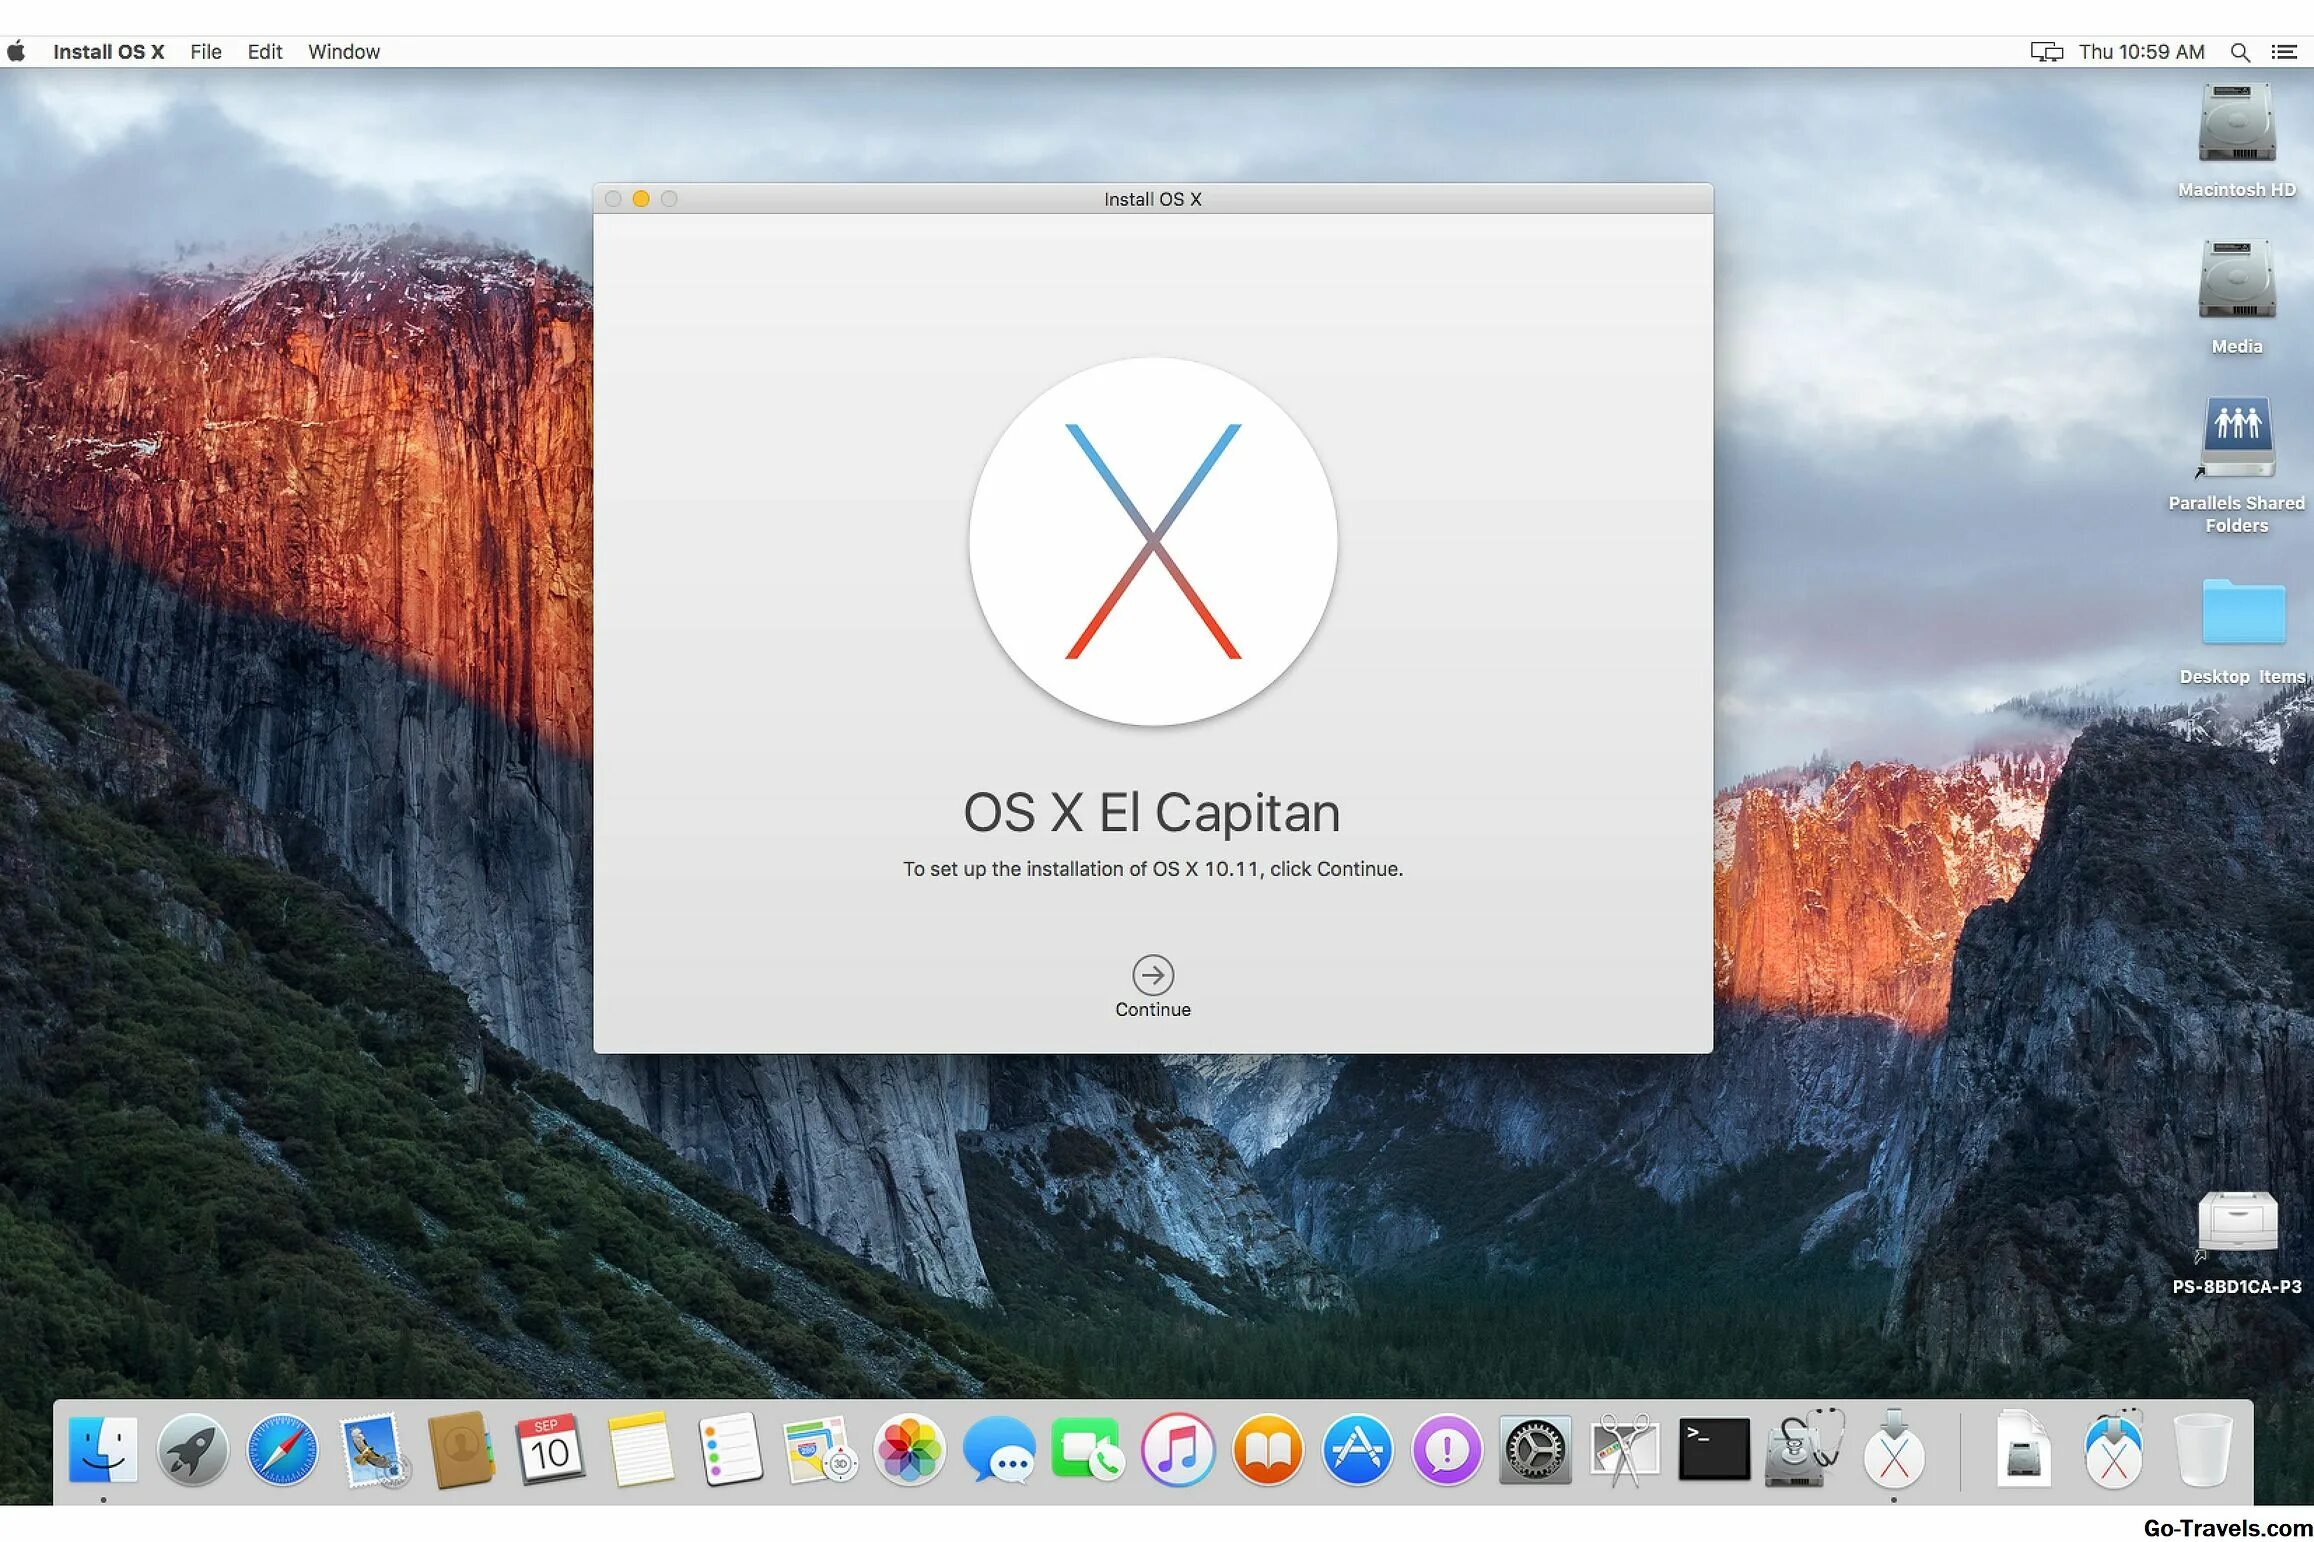Open the Apple menu
Image resolution: width=2314 pixels, height=1542 pixels.
point(17,52)
